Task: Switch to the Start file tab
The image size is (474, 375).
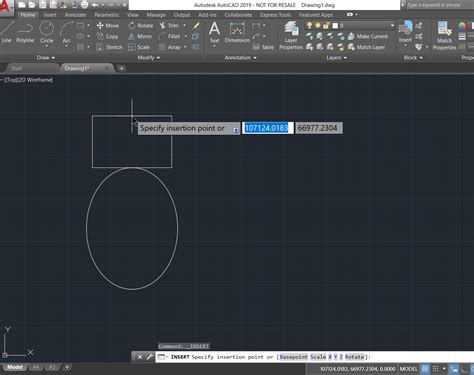Action: click(17, 68)
